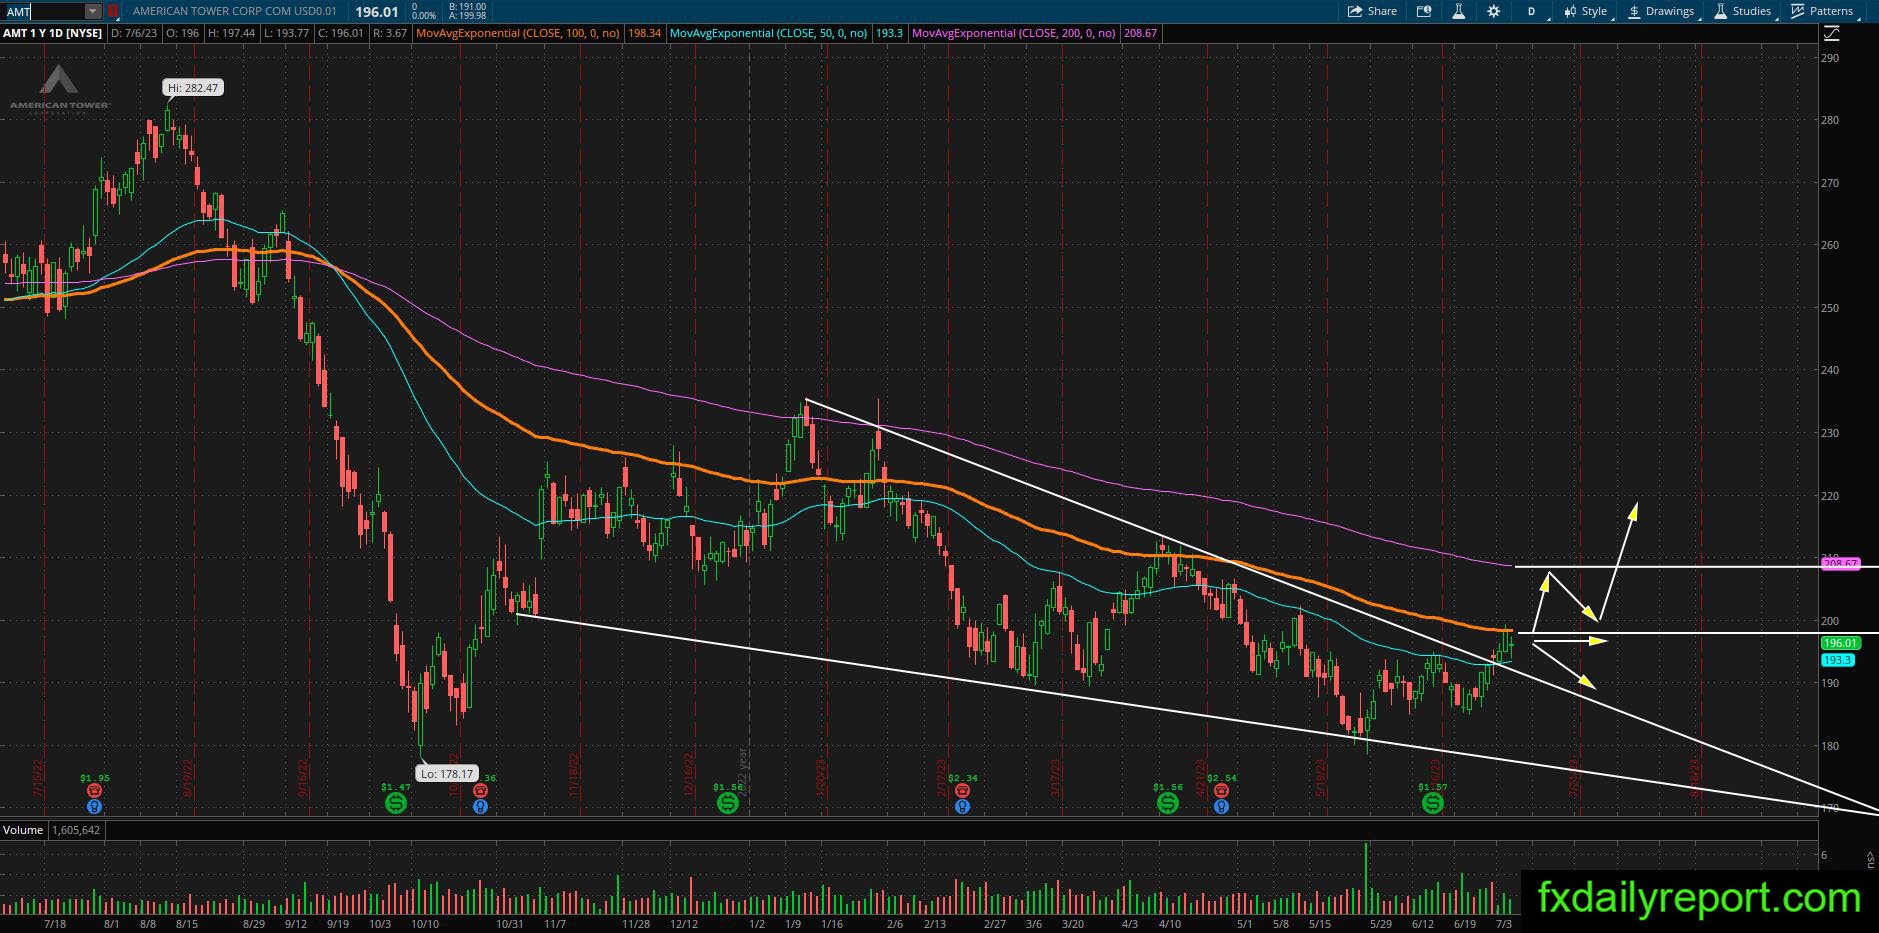Open the Drawings menu
Image resolution: width=1879 pixels, height=933 pixels.
(1661, 11)
